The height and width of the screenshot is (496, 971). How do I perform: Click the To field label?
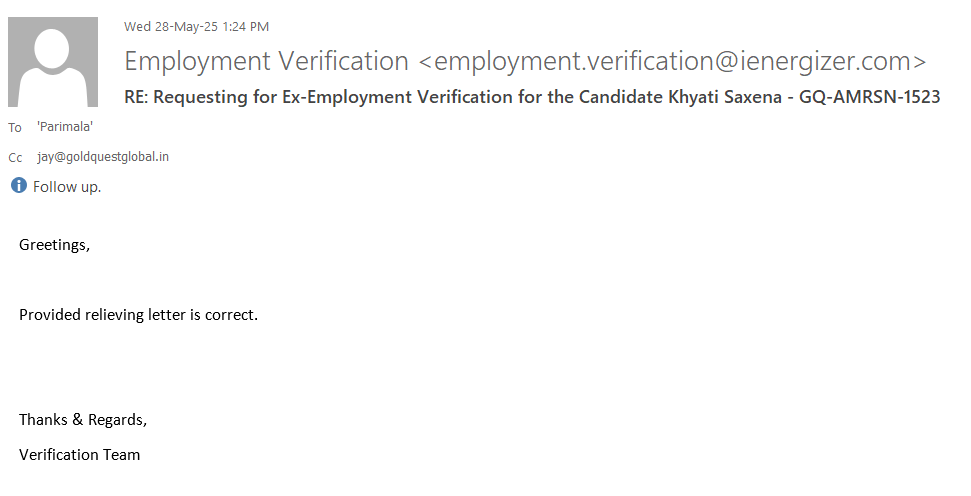14,127
